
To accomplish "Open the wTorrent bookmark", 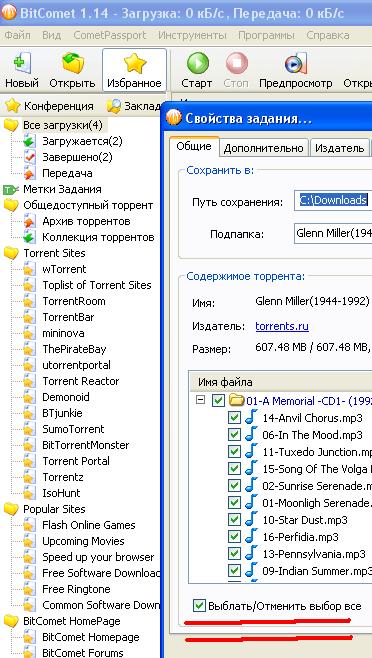I will (64, 269).
